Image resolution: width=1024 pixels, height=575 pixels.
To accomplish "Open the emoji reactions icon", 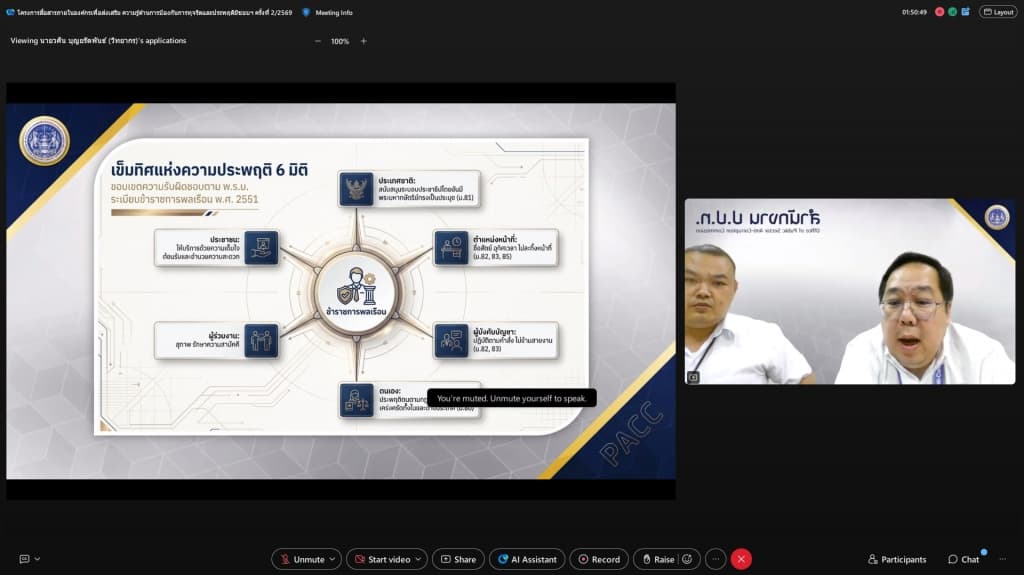I will point(687,559).
